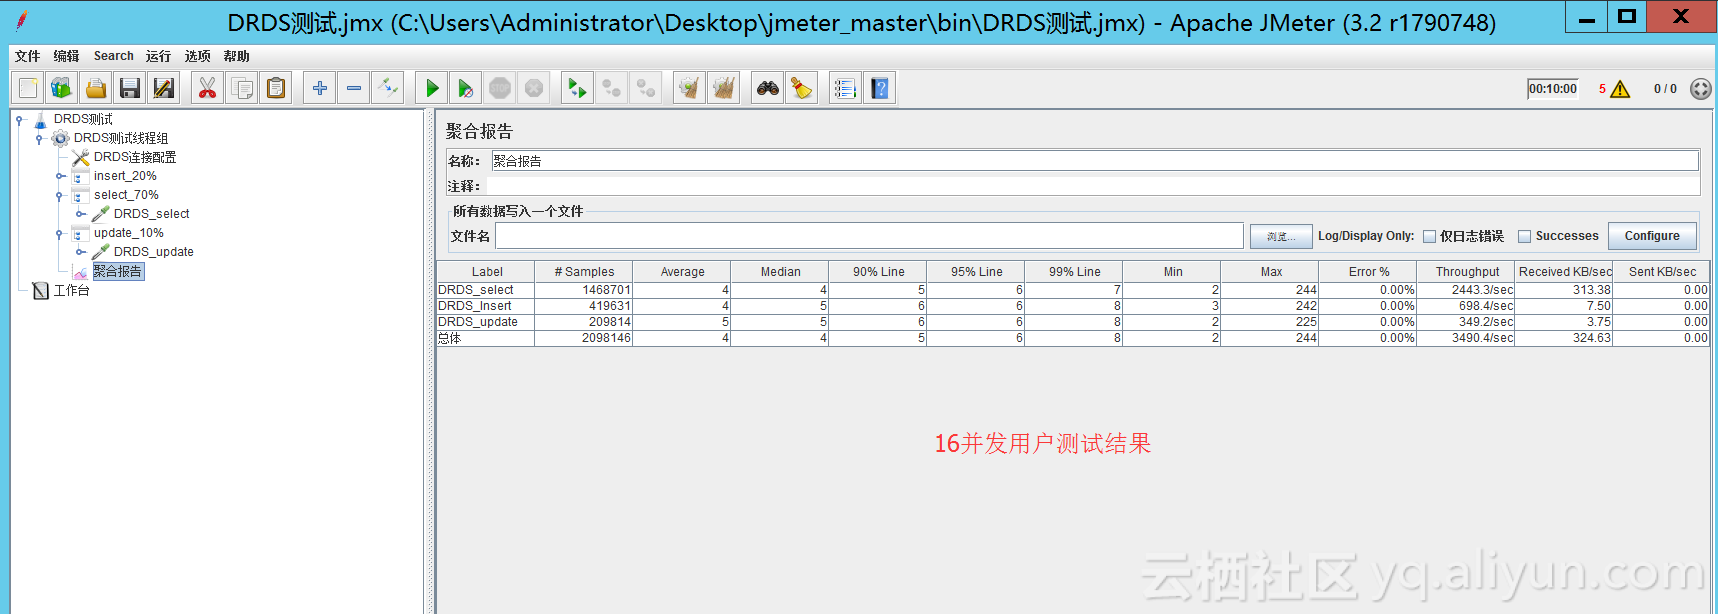Expand the DRDS_select node handle
Viewport: 1718px width, 614px height.
pyautogui.click(x=80, y=214)
